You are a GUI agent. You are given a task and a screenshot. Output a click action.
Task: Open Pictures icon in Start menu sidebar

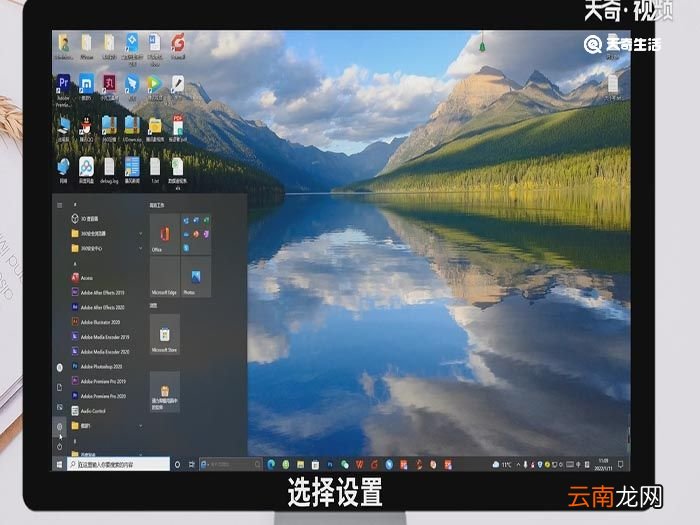click(59, 407)
